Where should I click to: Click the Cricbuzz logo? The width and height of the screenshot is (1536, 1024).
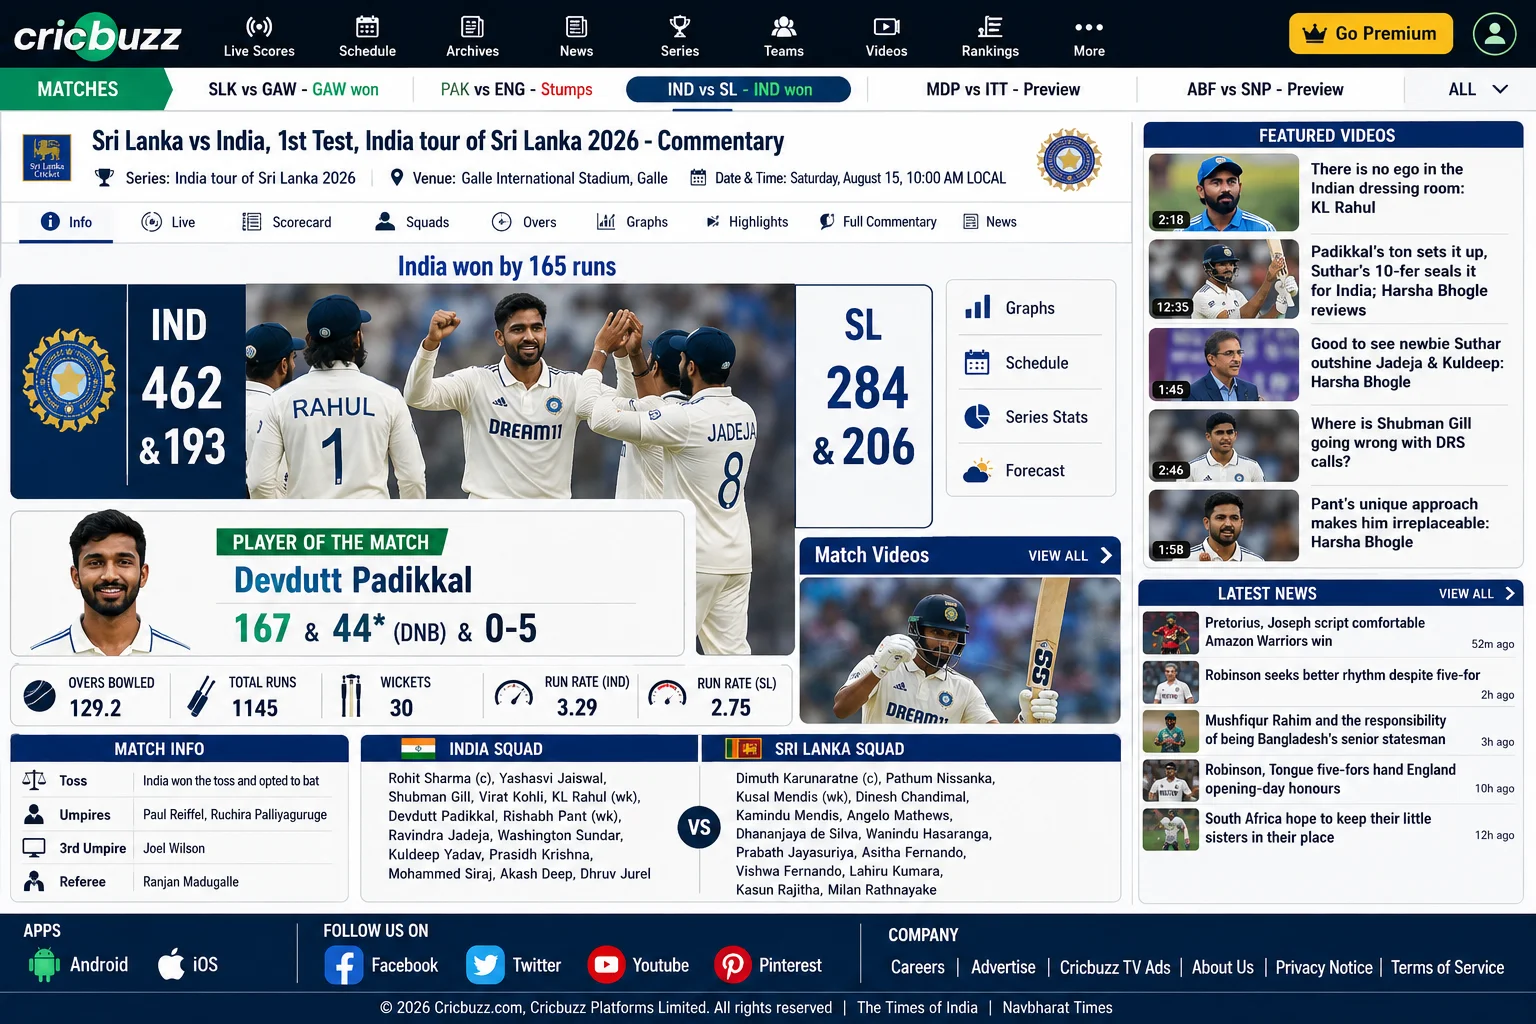[x=97, y=36]
